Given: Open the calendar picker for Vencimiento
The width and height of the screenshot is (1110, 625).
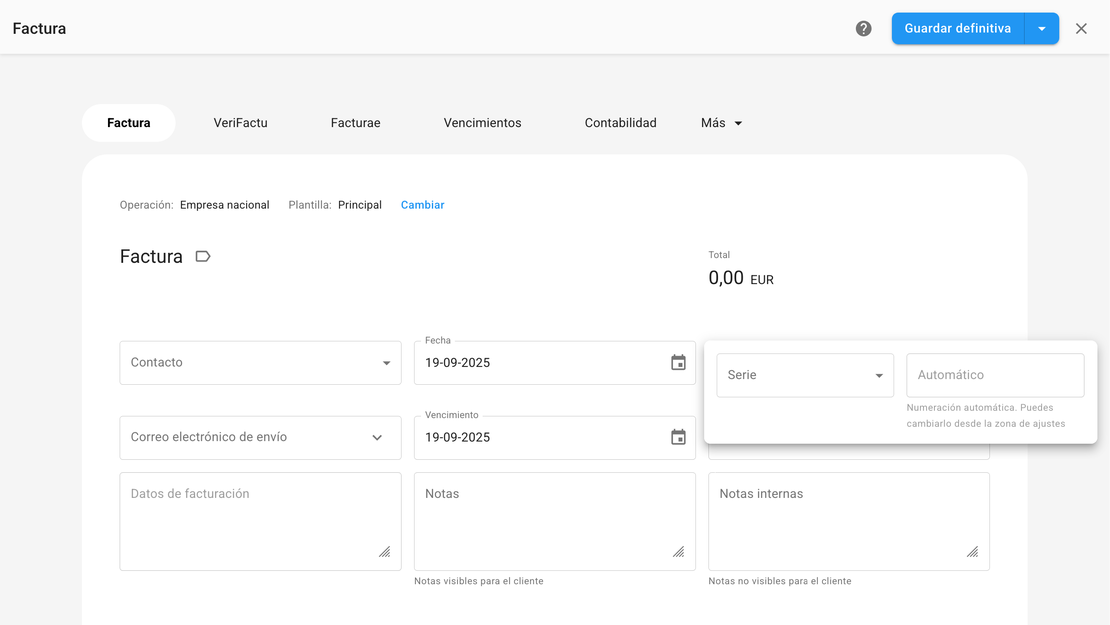Looking at the screenshot, I should pyautogui.click(x=678, y=437).
